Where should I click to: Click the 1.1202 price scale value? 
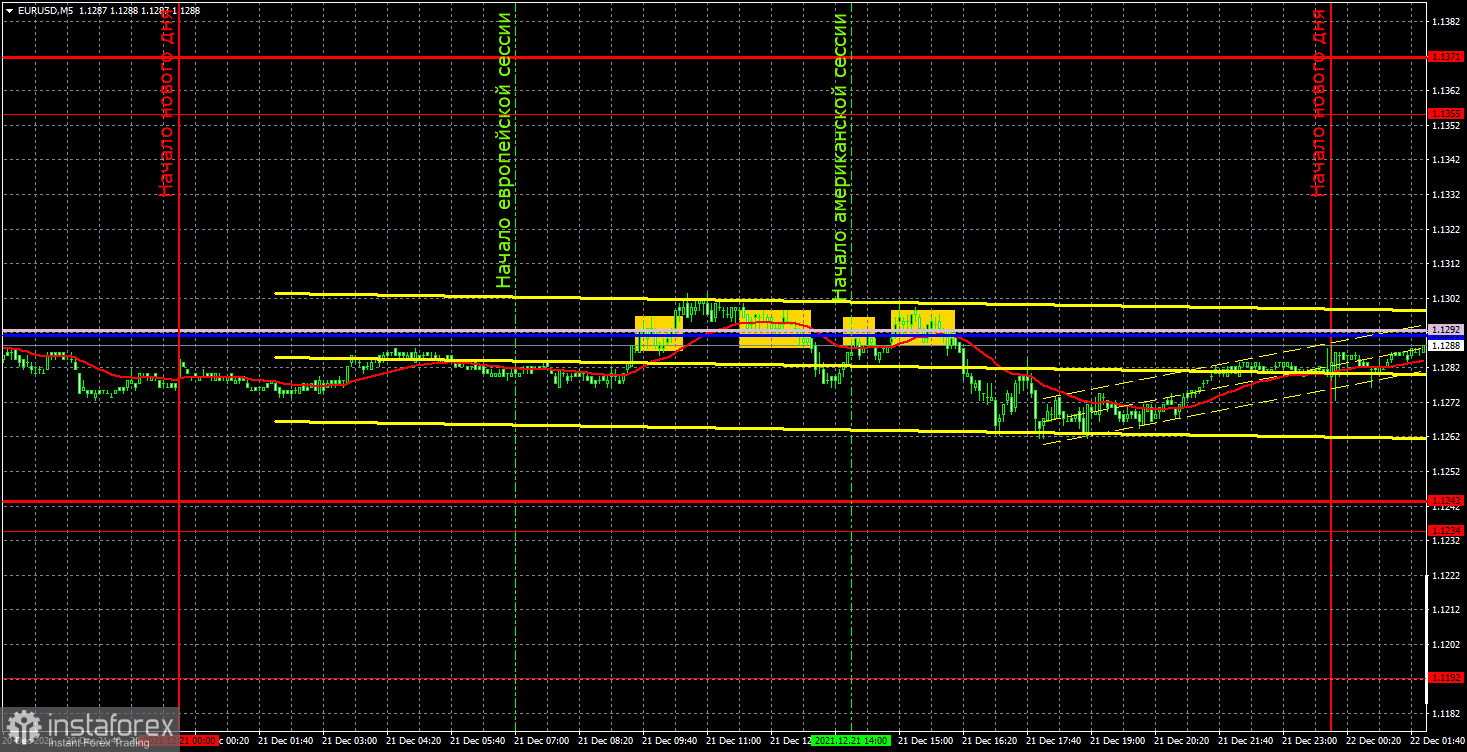click(1446, 644)
